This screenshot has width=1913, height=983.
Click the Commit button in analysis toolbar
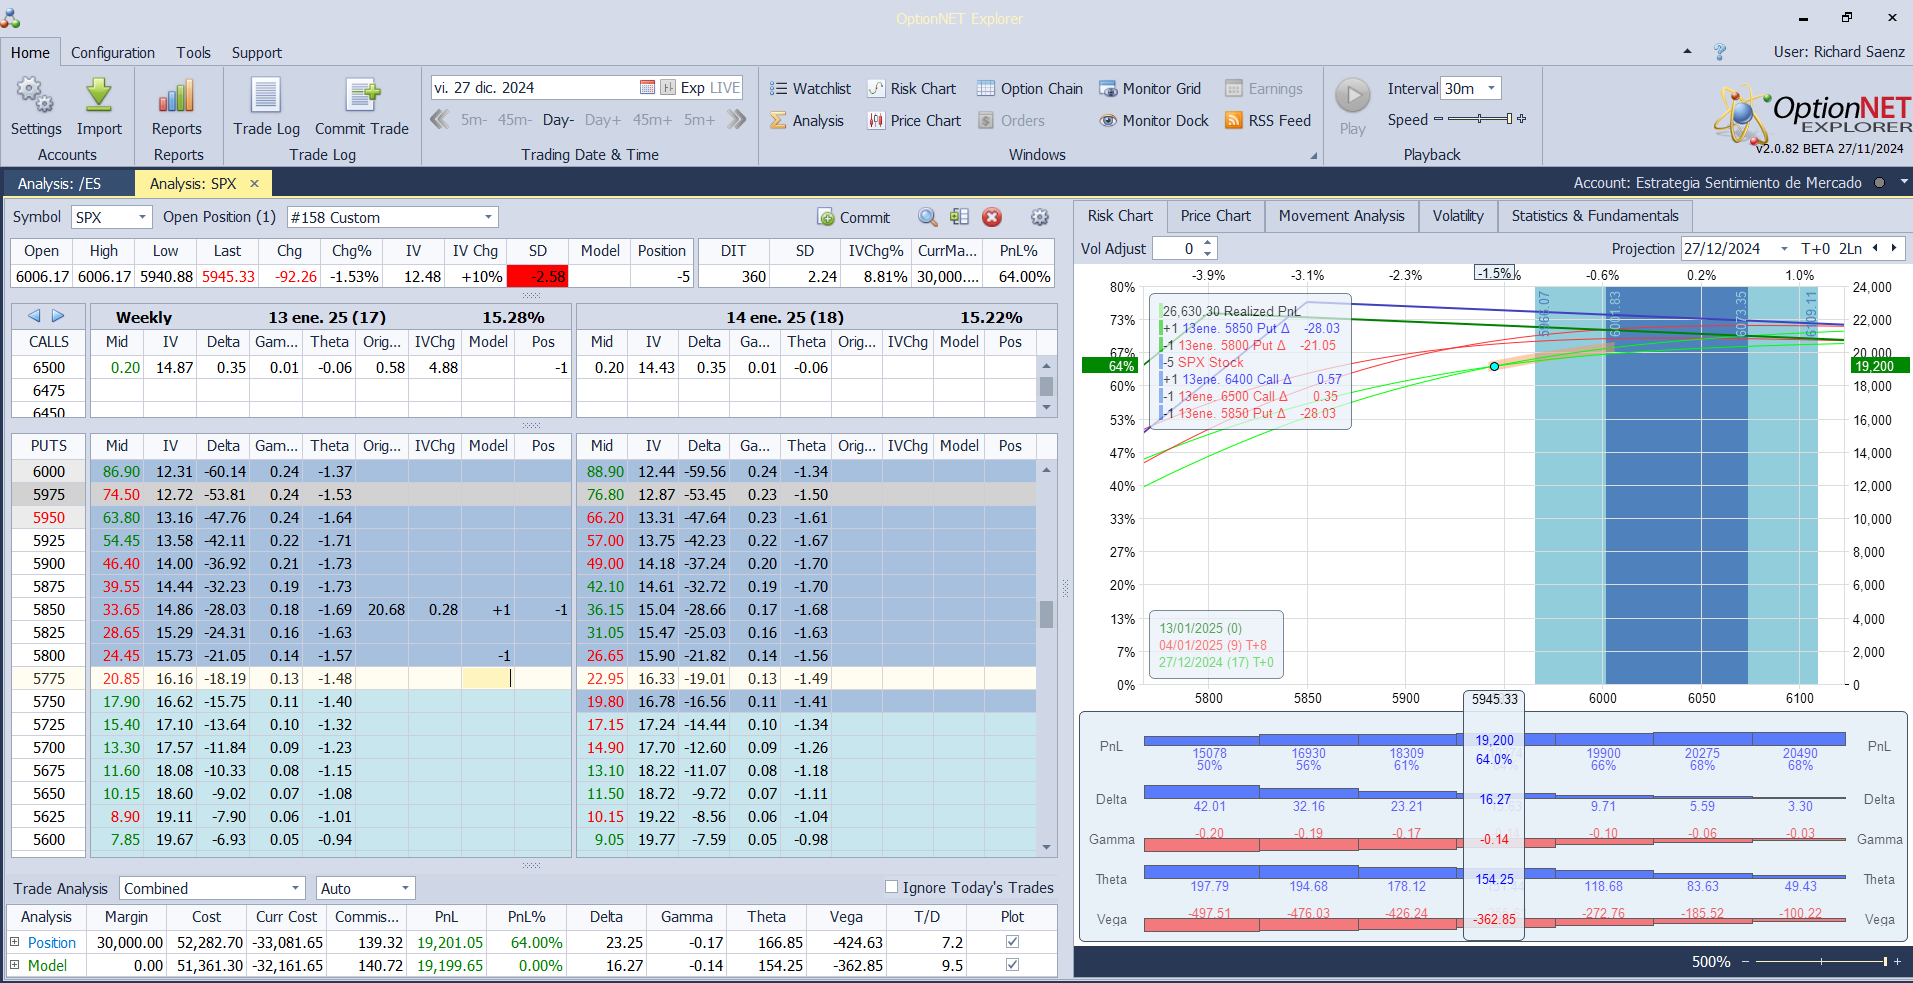[853, 218]
